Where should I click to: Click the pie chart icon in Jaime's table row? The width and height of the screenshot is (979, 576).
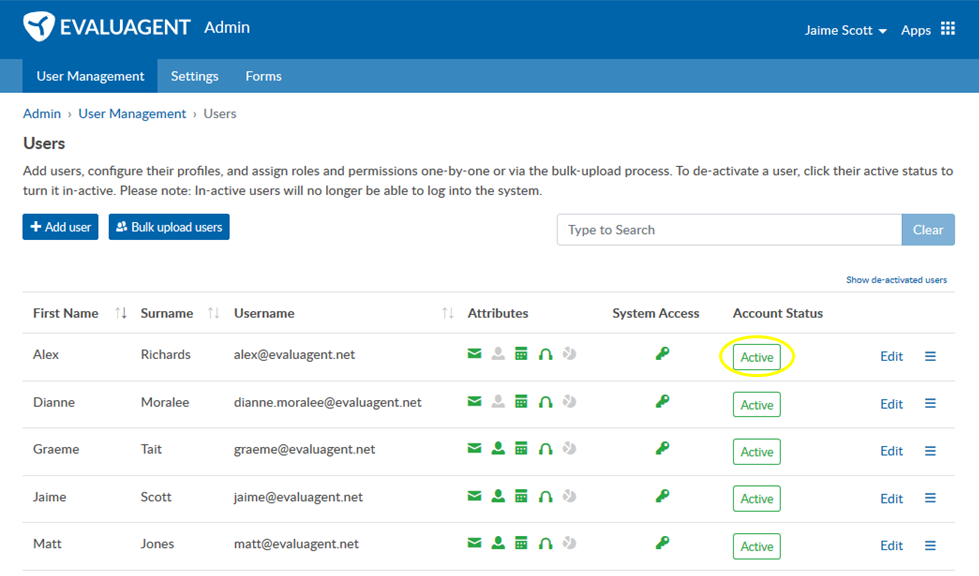[x=569, y=496]
